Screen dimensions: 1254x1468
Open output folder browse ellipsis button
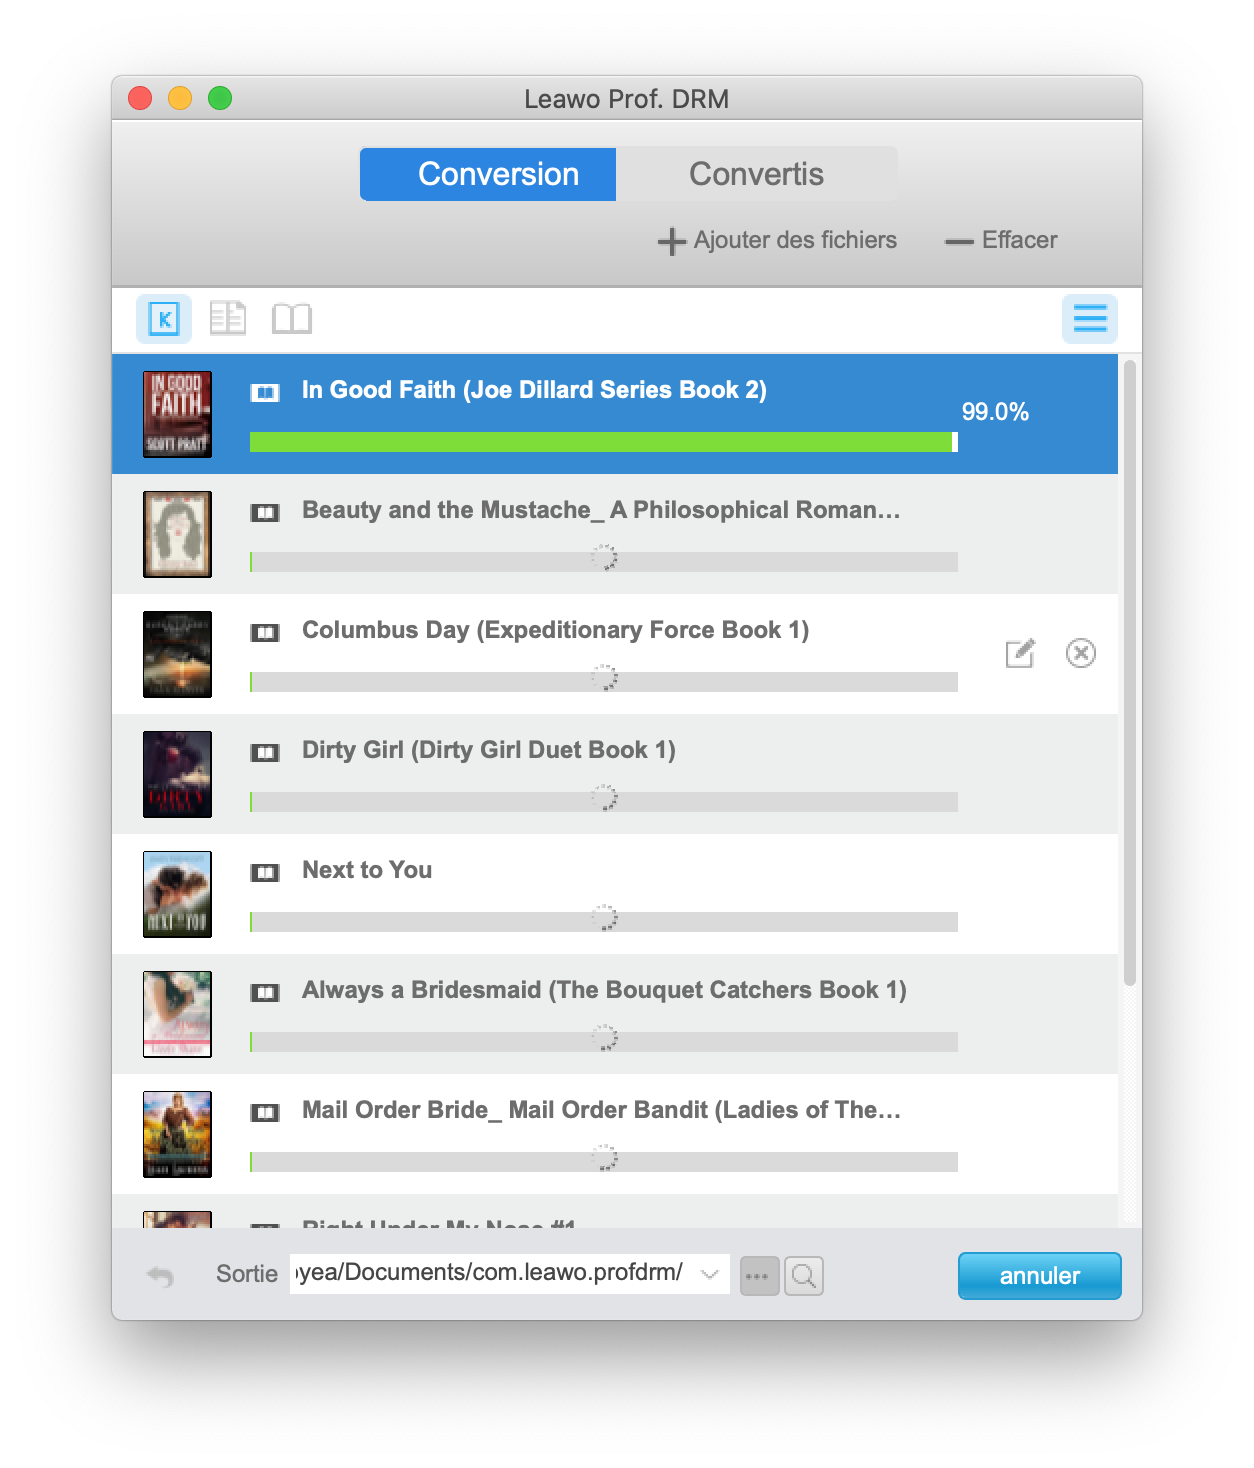coord(759,1276)
